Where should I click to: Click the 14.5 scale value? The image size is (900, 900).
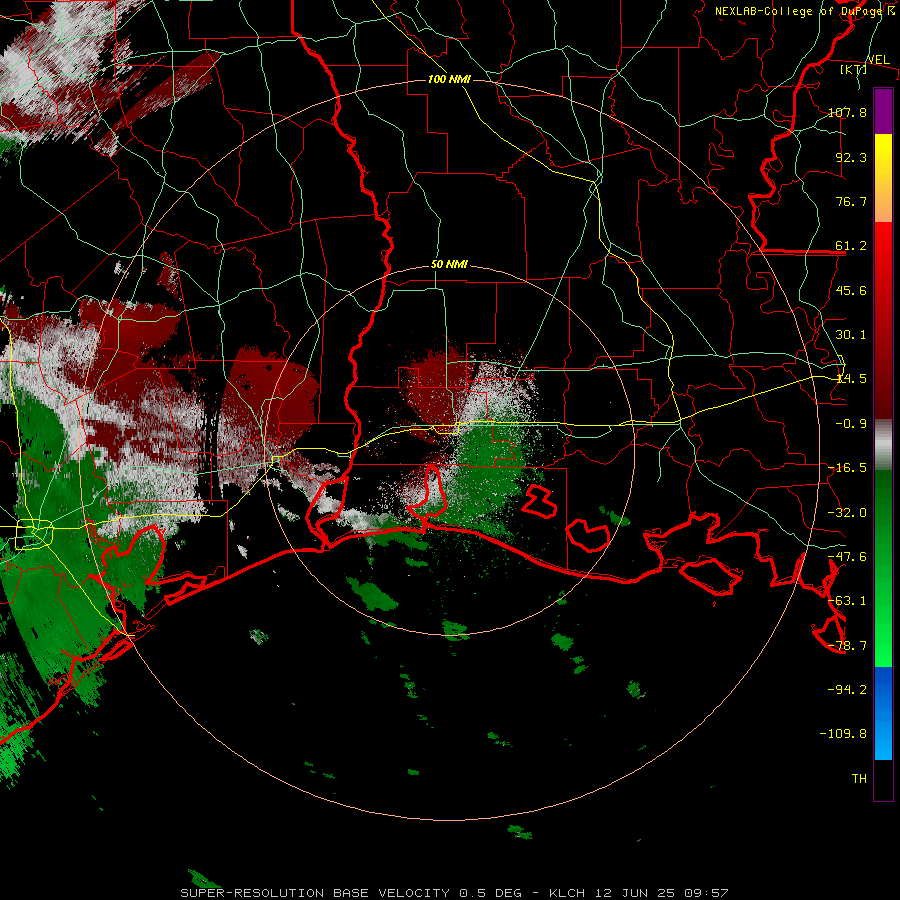[x=851, y=379]
